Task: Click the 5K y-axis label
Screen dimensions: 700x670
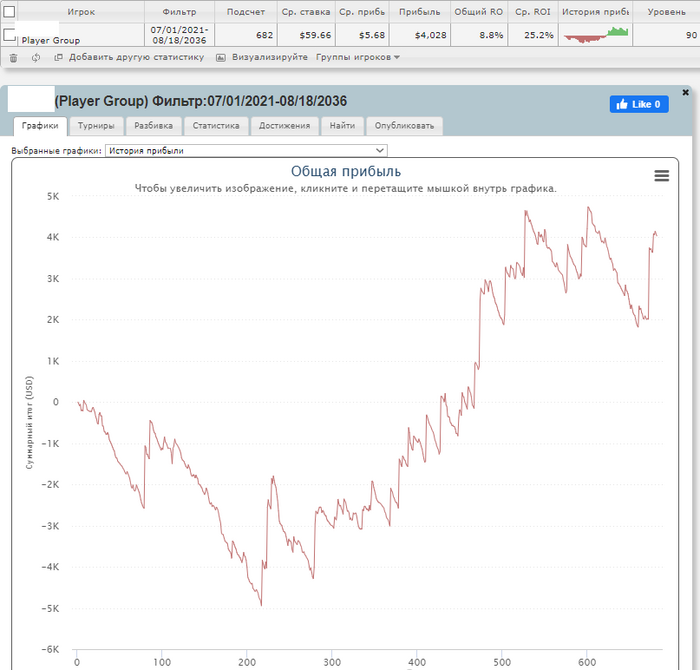Action: (x=53, y=196)
